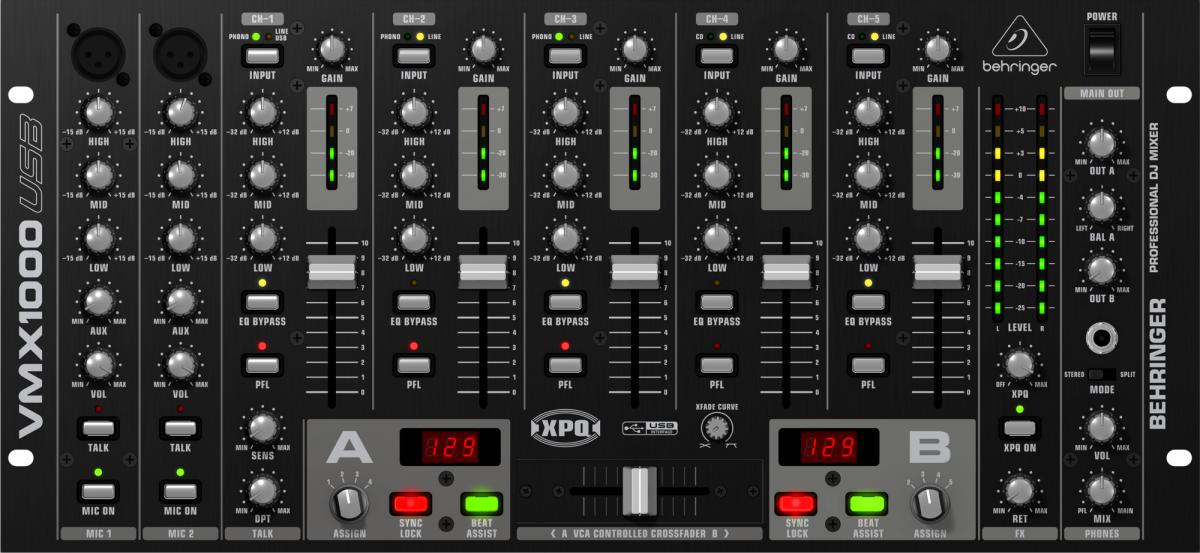The width and height of the screenshot is (1200, 553).
Task: Click the headphone jack in PHONES section
Action: pos(1100,340)
